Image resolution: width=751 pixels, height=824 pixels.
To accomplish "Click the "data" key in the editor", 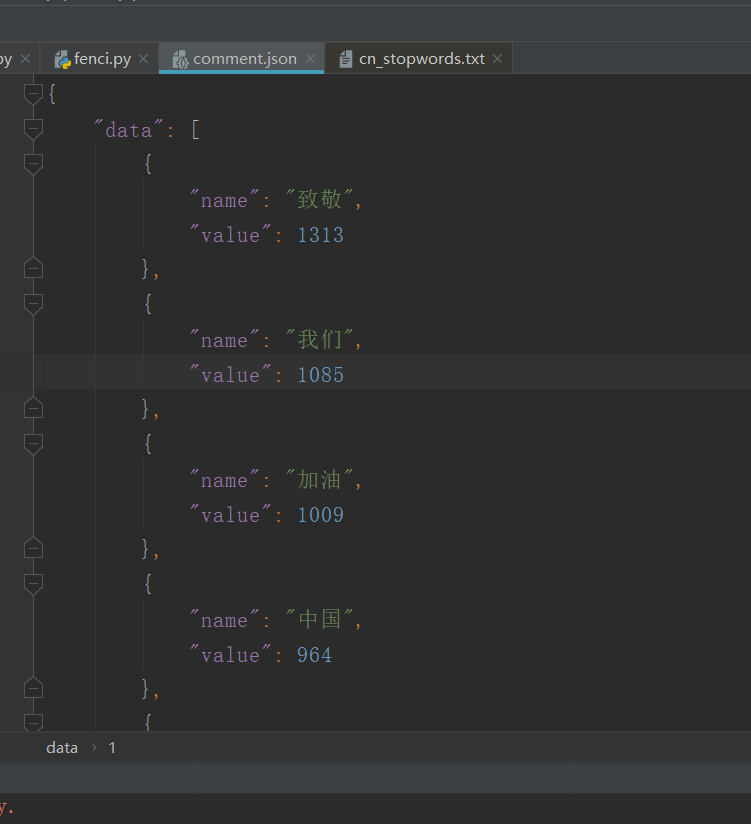I will tap(129, 129).
